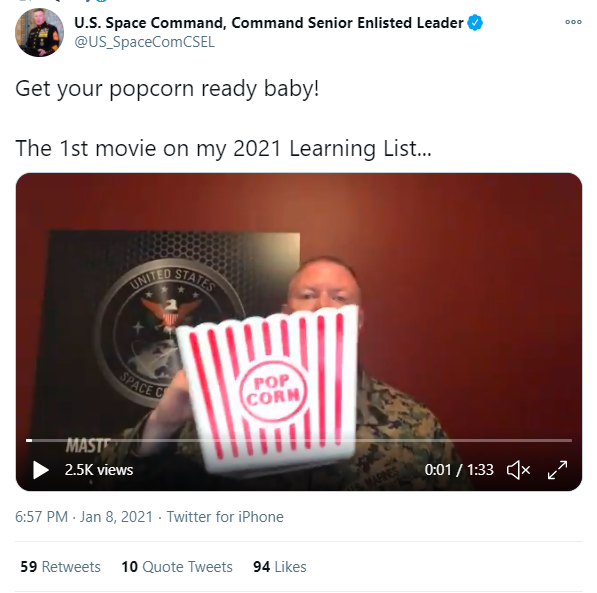Play the popcorn video
The height and width of the screenshot is (593, 597).
[41, 470]
